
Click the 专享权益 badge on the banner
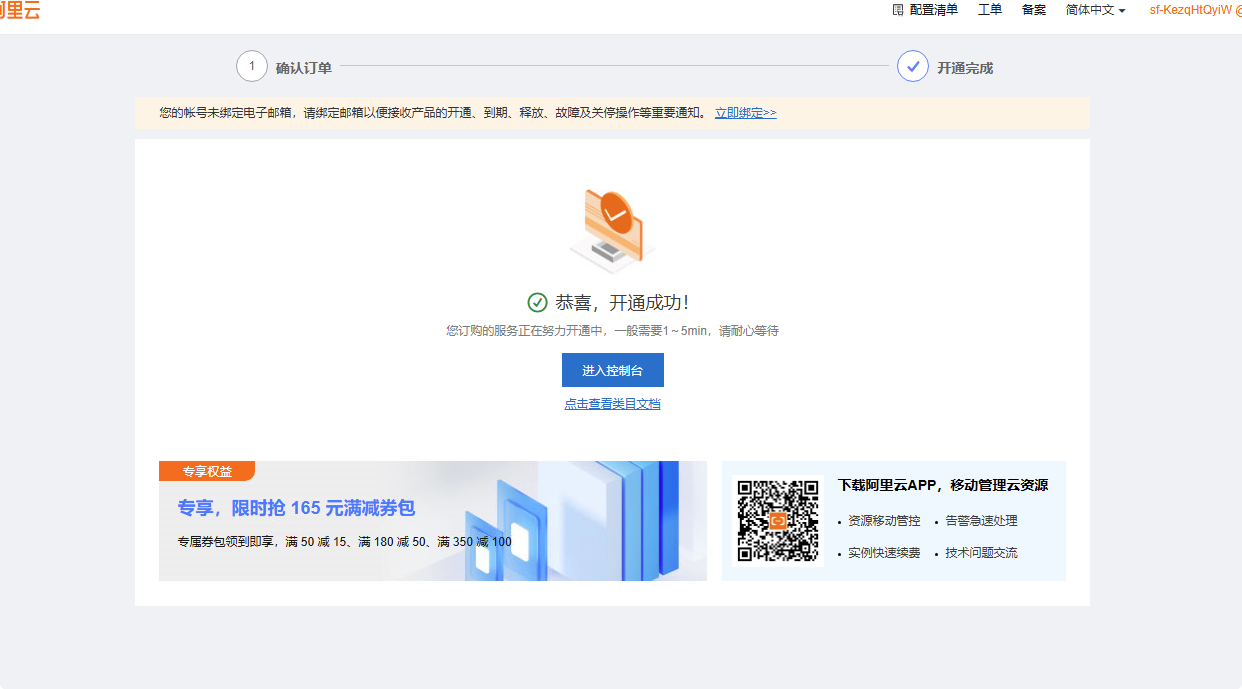206,470
